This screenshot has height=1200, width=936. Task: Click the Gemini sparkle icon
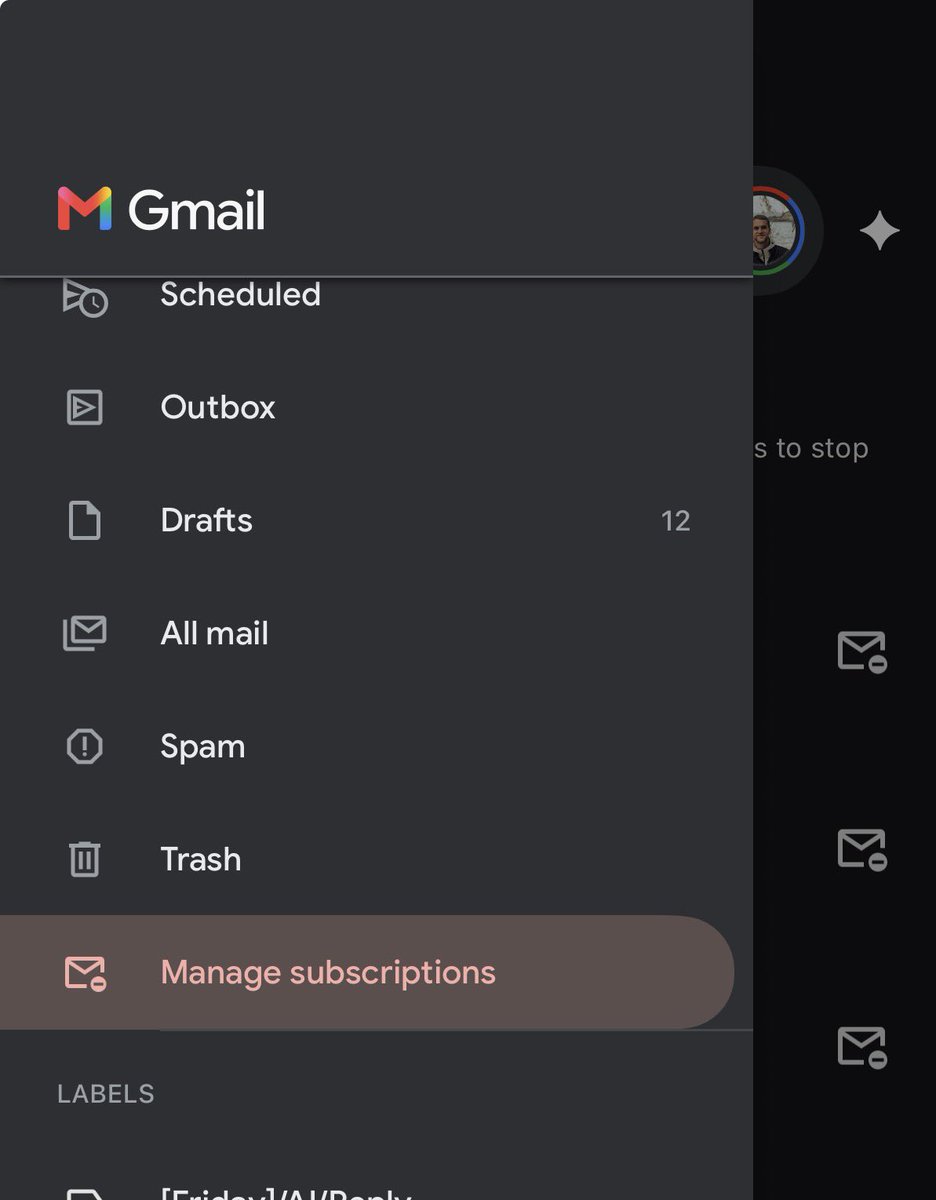[880, 231]
